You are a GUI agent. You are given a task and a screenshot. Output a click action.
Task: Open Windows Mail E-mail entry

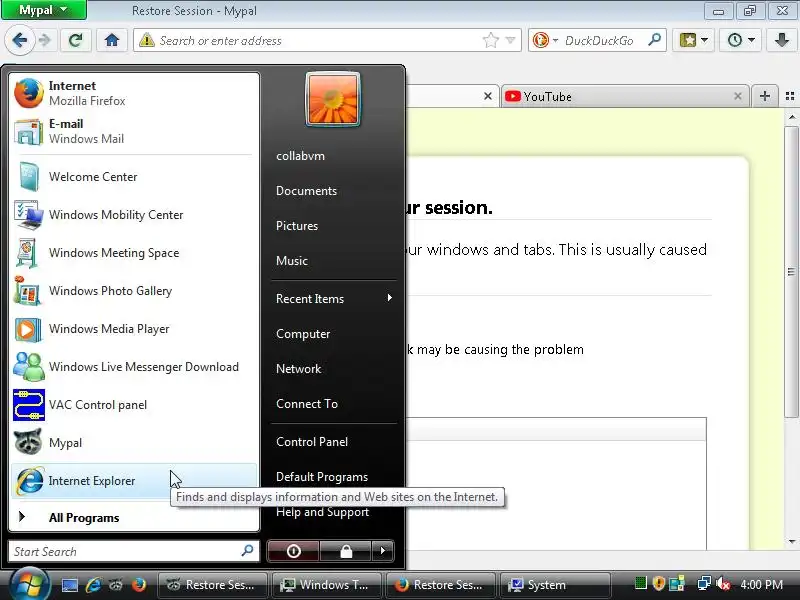click(134, 131)
